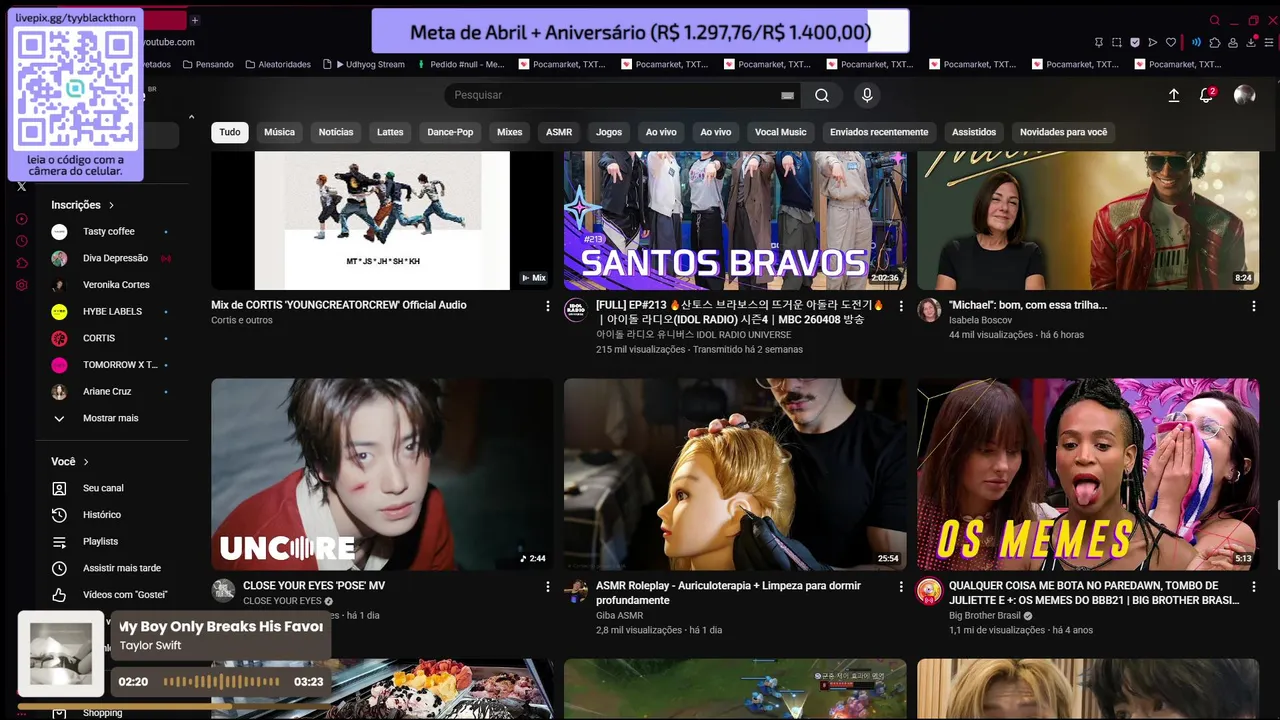Open Aleatoridades bookmarks folder
The height and width of the screenshot is (720, 1280).
point(277,64)
